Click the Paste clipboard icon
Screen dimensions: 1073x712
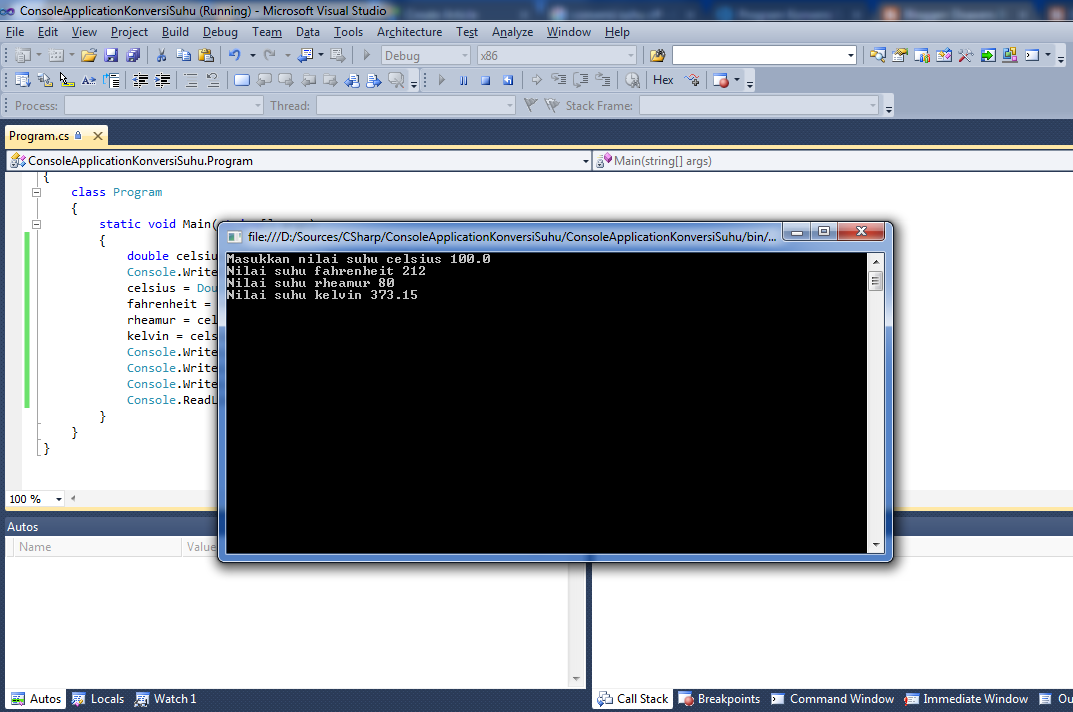205,55
